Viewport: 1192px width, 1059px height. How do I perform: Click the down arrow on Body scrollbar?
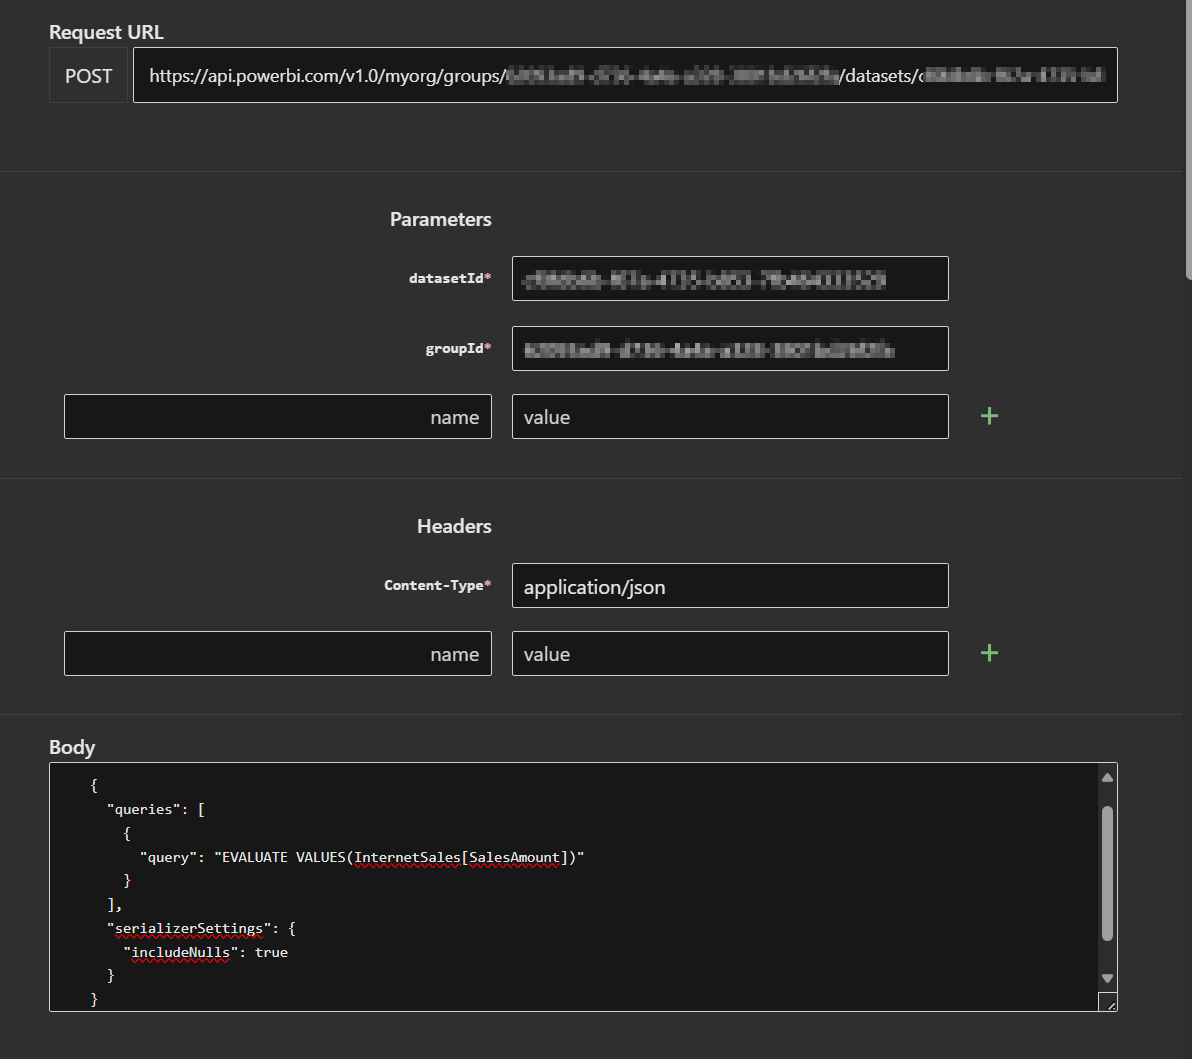click(x=1105, y=977)
